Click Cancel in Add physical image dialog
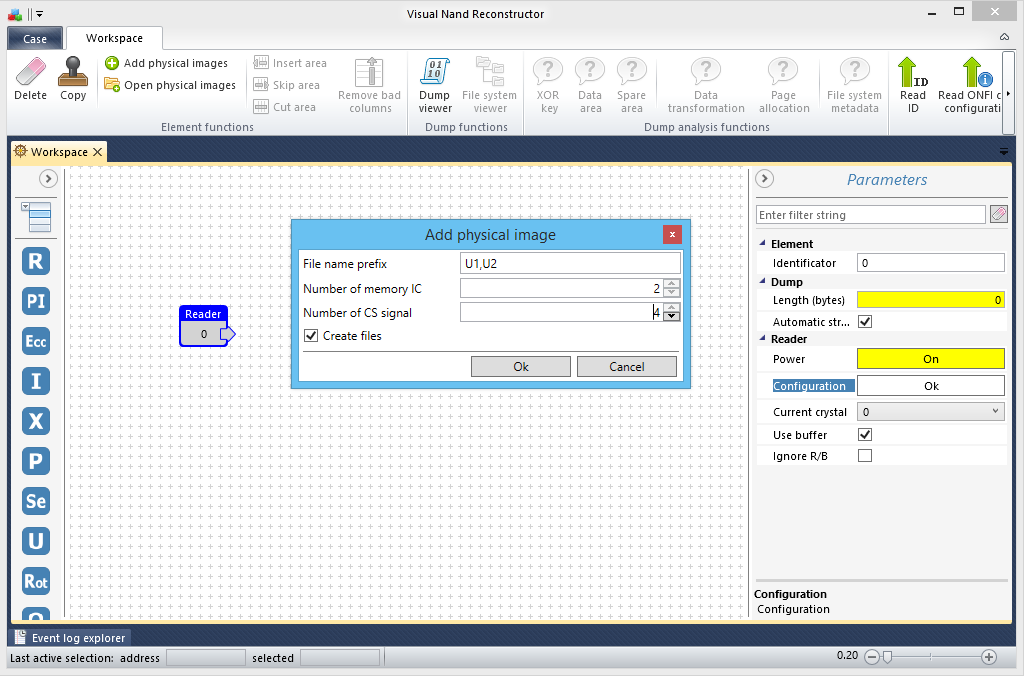Screen dimensions: 1025x677 click(x=627, y=367)
